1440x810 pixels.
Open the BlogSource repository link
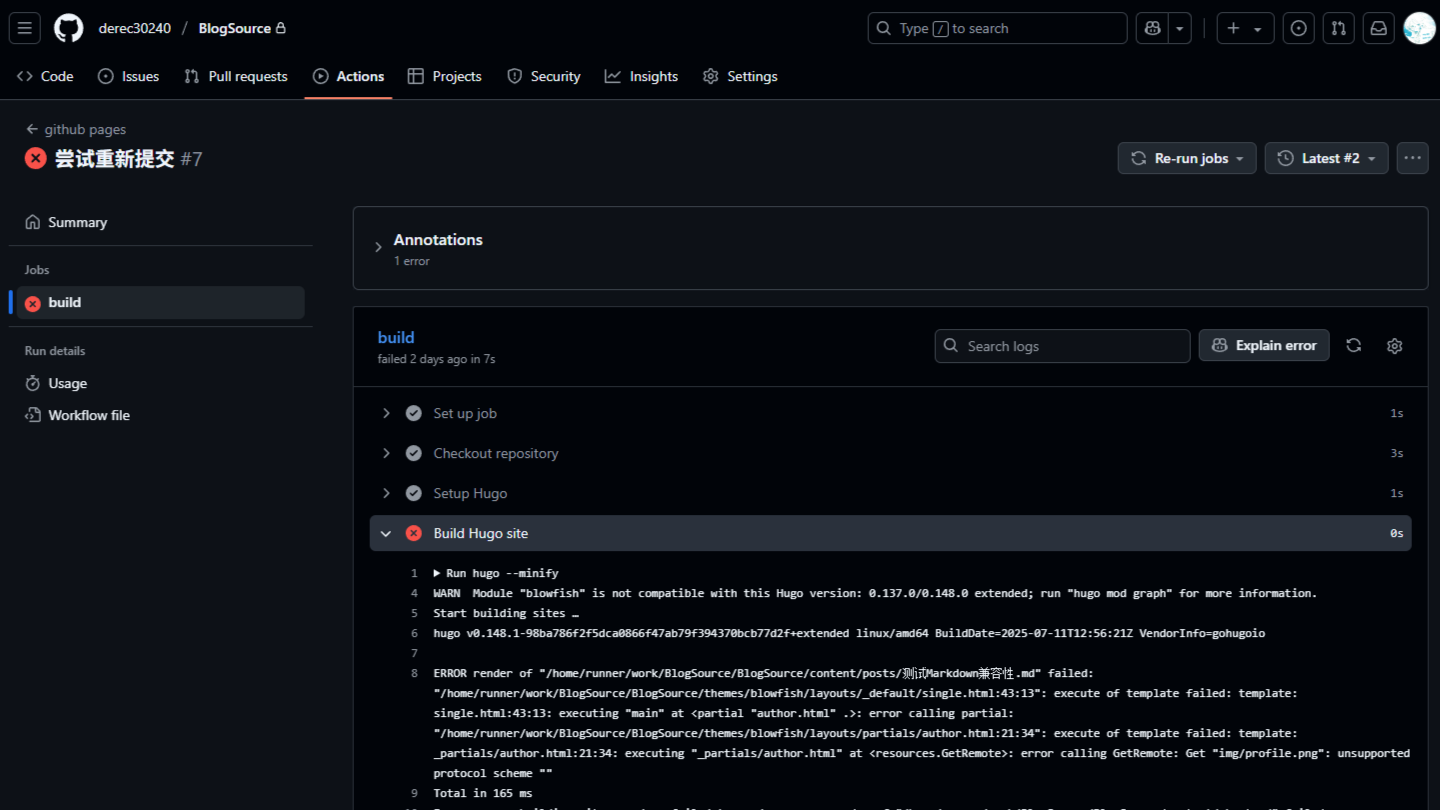[x=235, y=28]
